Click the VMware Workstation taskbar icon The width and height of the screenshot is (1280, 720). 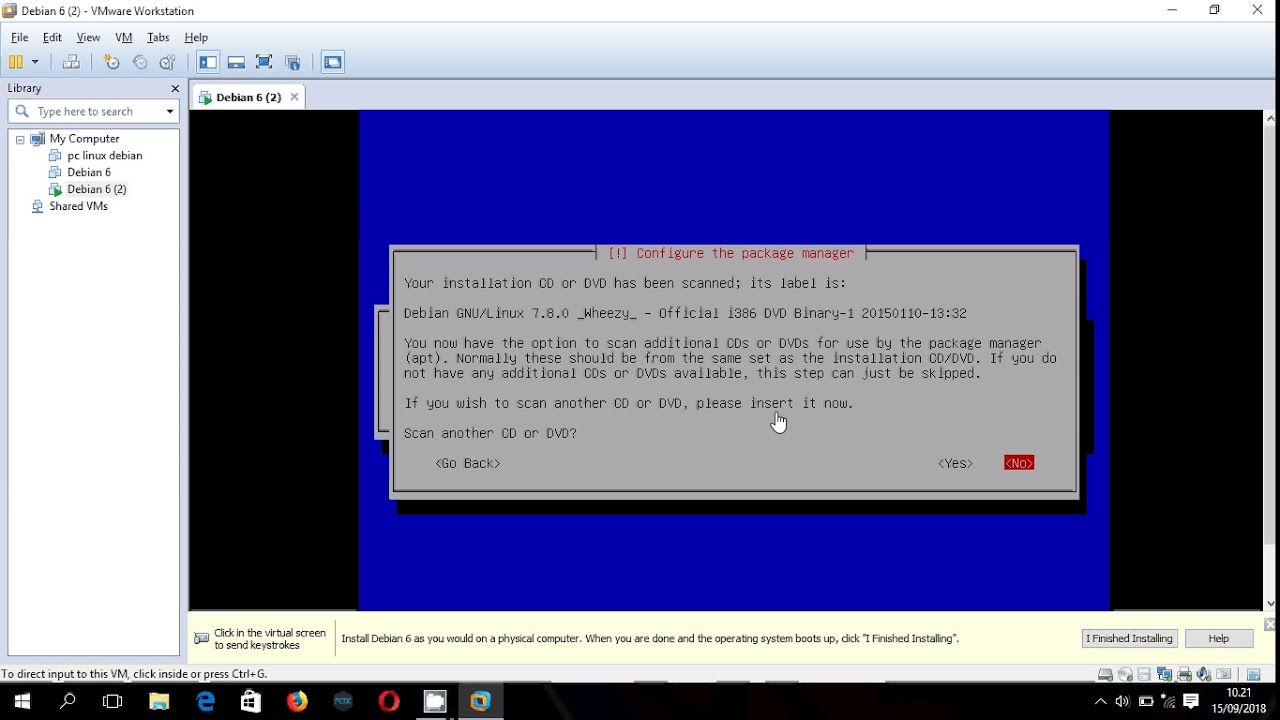[481, 701]
